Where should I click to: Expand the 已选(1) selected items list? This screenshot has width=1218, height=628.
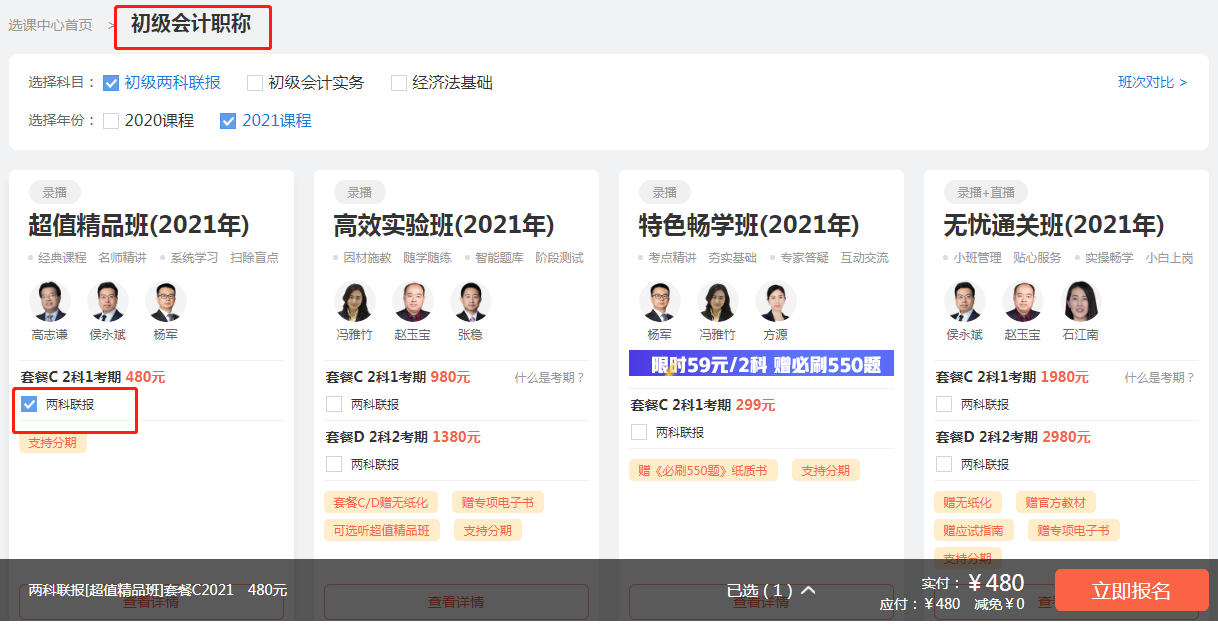[771, 591]
